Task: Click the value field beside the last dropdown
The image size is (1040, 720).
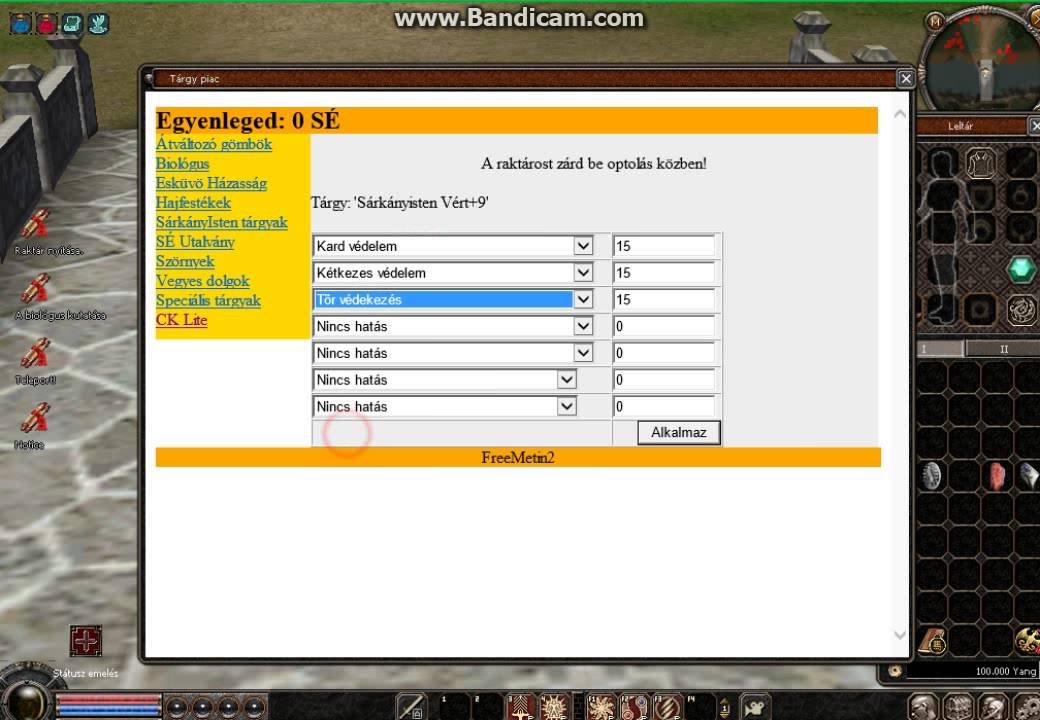Action: coord(664,406)
